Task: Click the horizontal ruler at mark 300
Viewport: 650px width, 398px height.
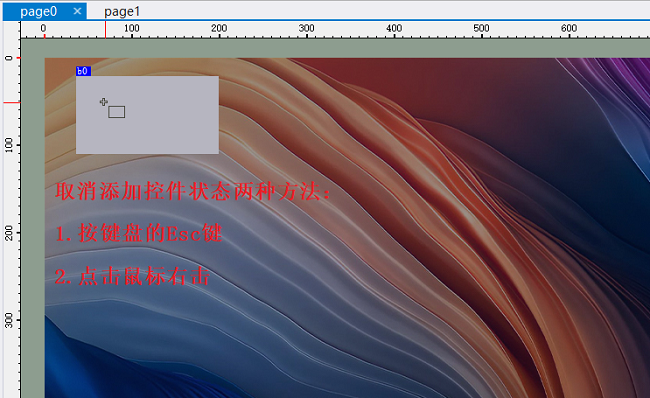Action: [x=306, y=29]
